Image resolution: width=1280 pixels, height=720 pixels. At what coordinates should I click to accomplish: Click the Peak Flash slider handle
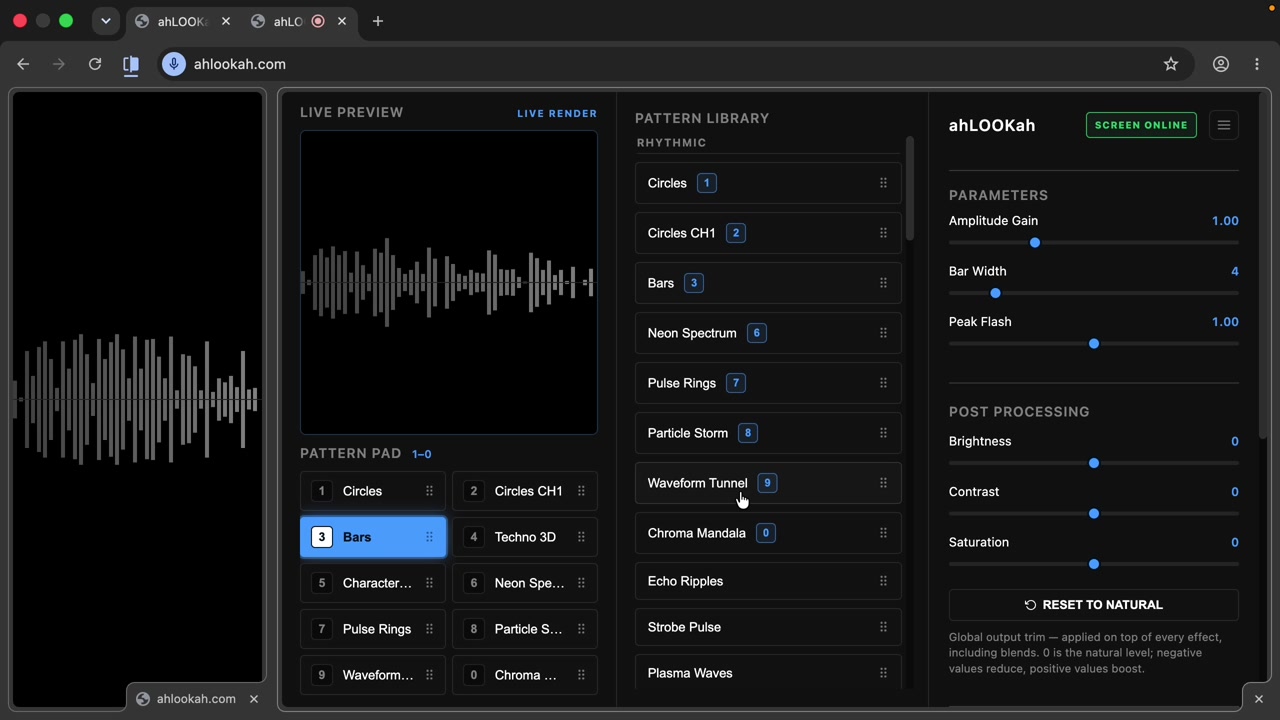pyautogui.click(x=1094, y=344)
